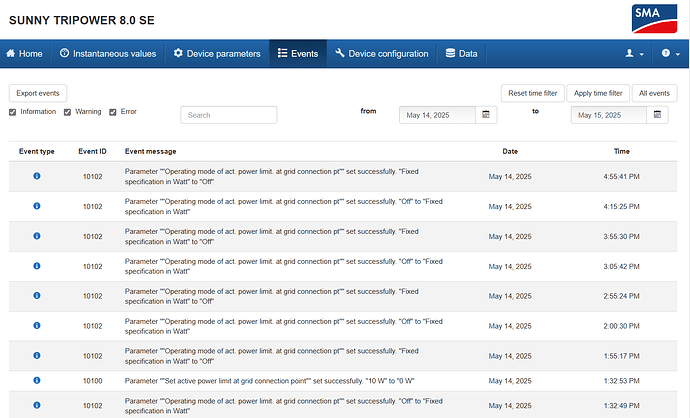The width and height of the screenshot is (690, 418).
Task: Click time value 4:55:41 PM
Action: (x=621, y=176)
